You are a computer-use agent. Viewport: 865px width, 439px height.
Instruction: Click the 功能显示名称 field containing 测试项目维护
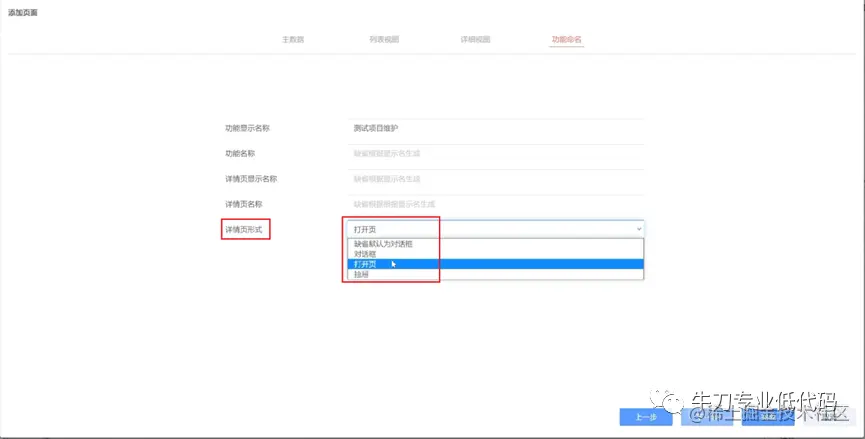pos(495,128)
